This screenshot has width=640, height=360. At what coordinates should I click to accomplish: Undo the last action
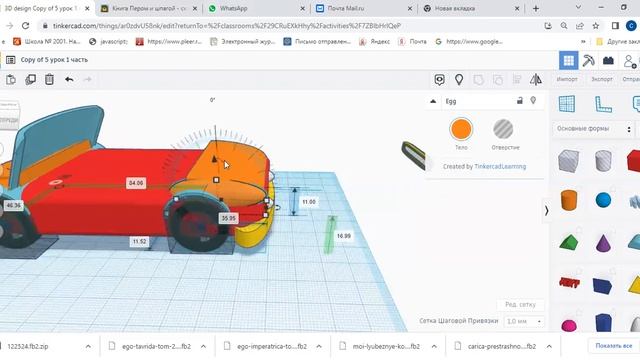point(69,79)
